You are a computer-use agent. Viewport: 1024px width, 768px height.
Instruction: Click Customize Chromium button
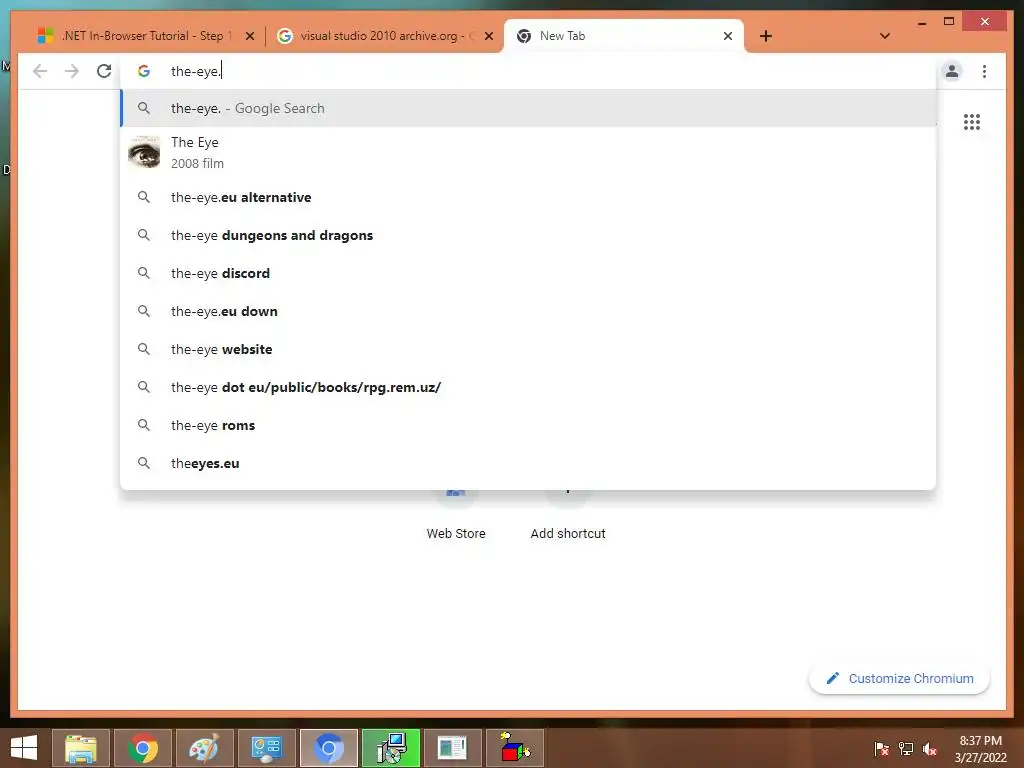point(899,679)
